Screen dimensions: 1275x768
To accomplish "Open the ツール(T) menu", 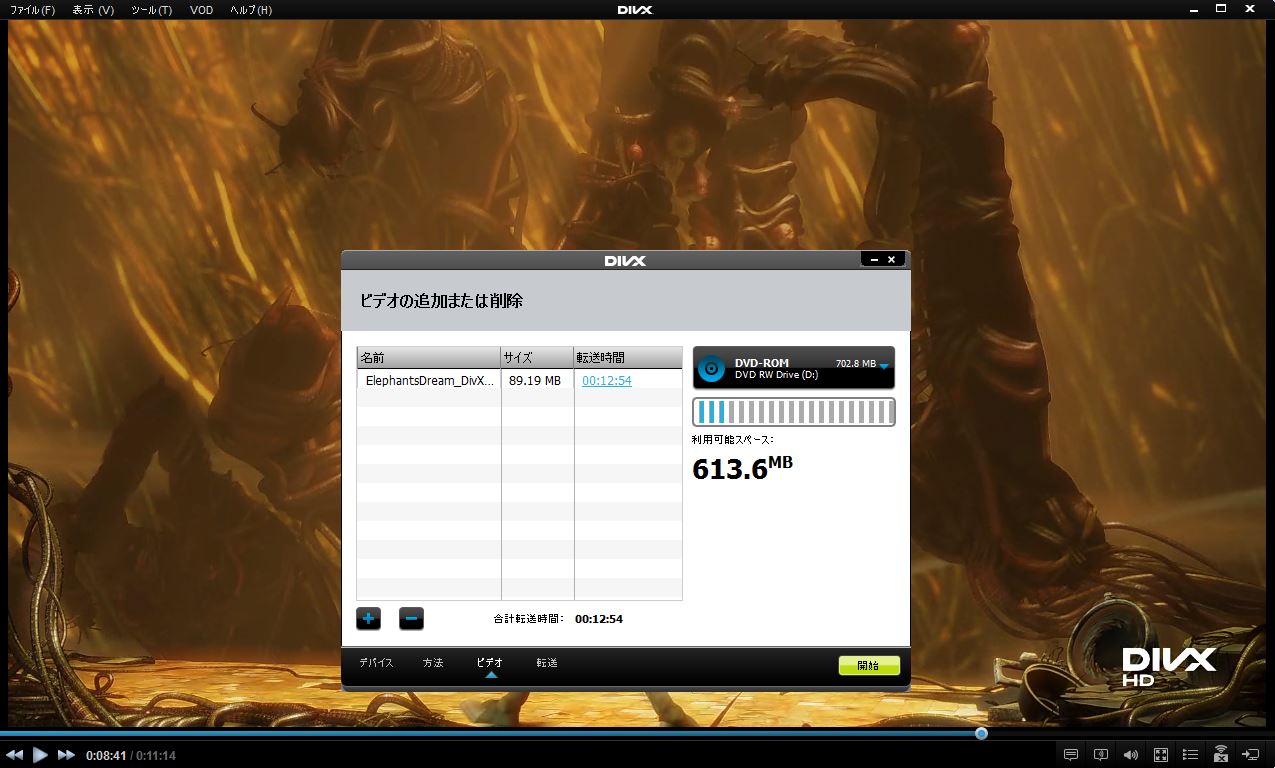I will tap(151, 10).
